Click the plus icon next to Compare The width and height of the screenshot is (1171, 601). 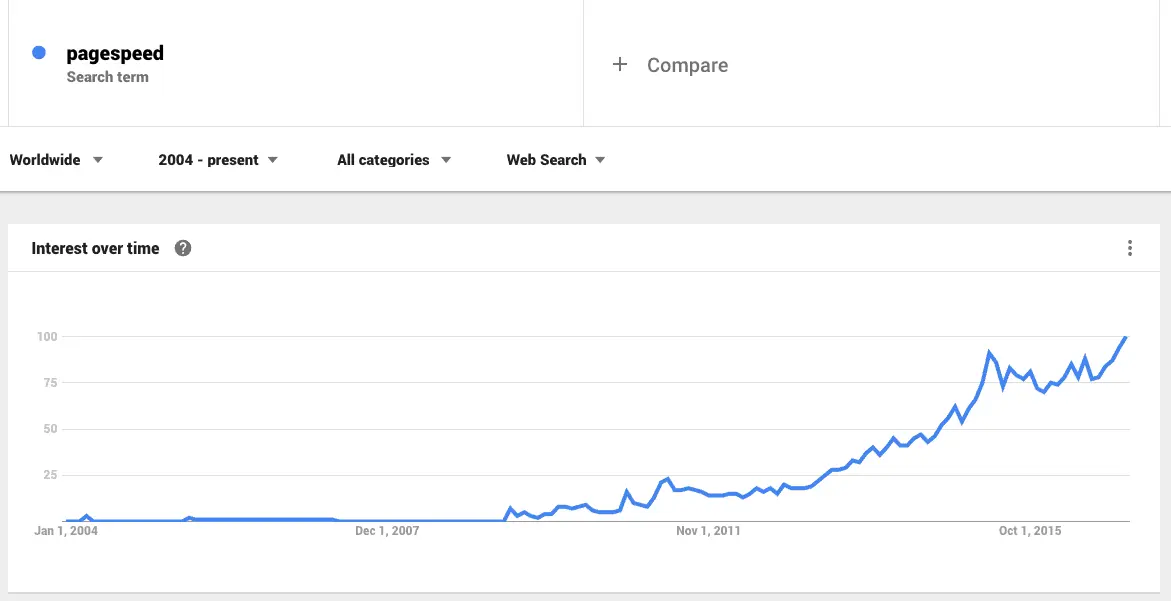point(619,65)
